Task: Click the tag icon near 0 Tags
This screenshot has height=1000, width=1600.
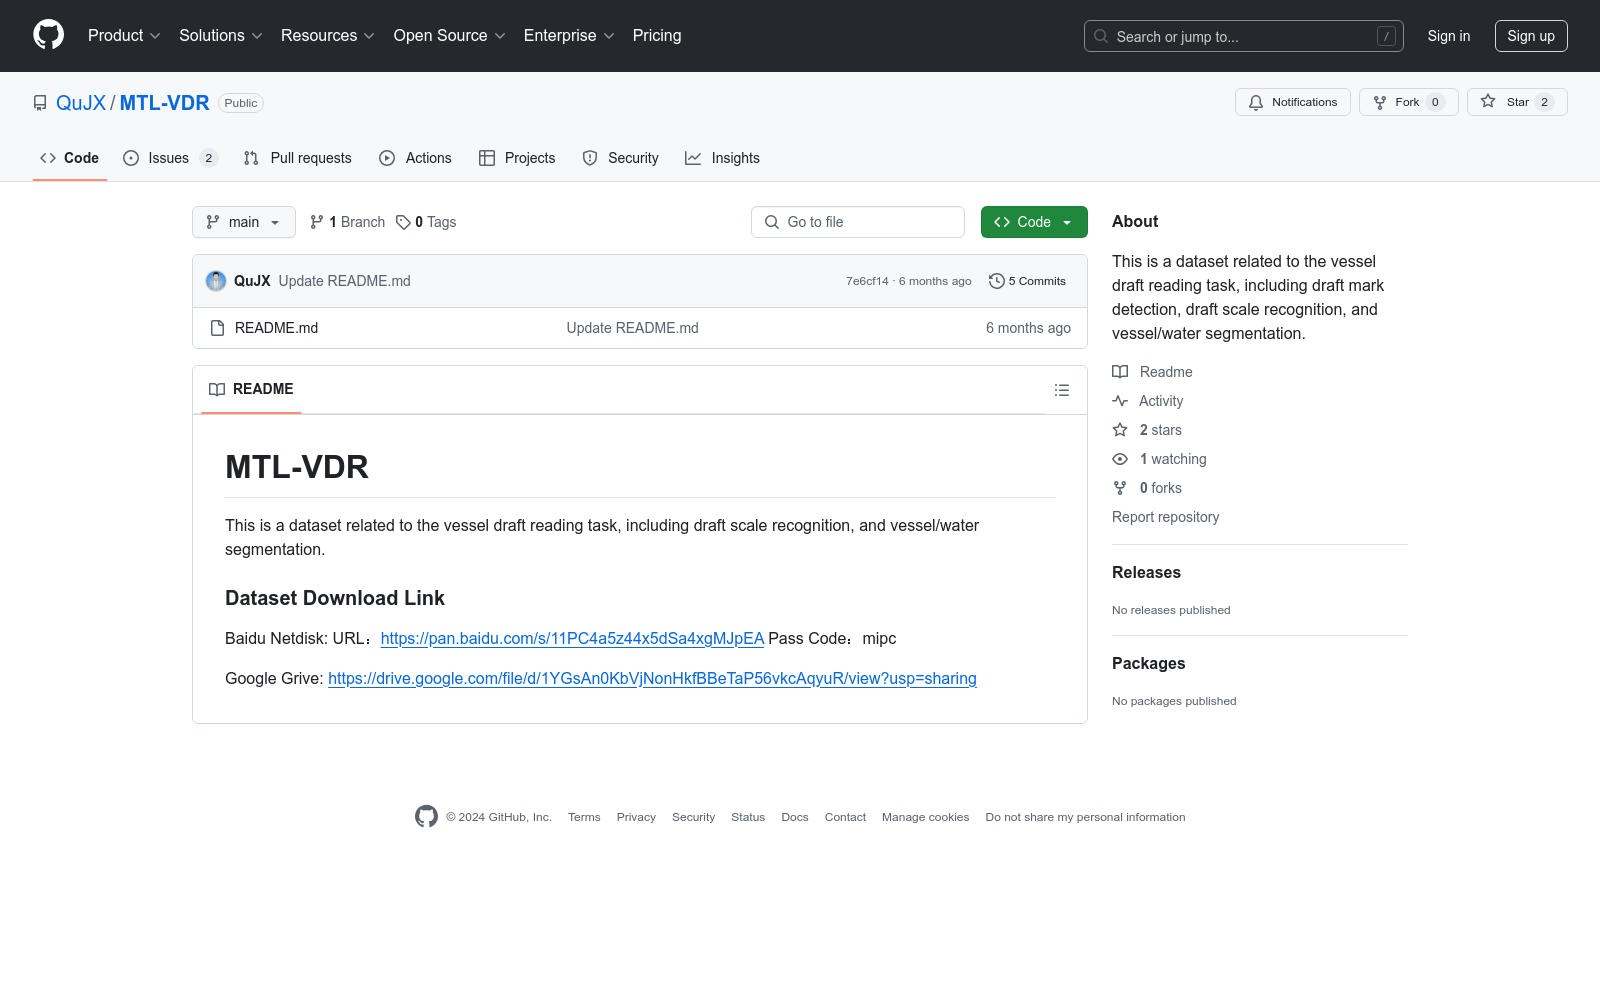Action: 403,222
